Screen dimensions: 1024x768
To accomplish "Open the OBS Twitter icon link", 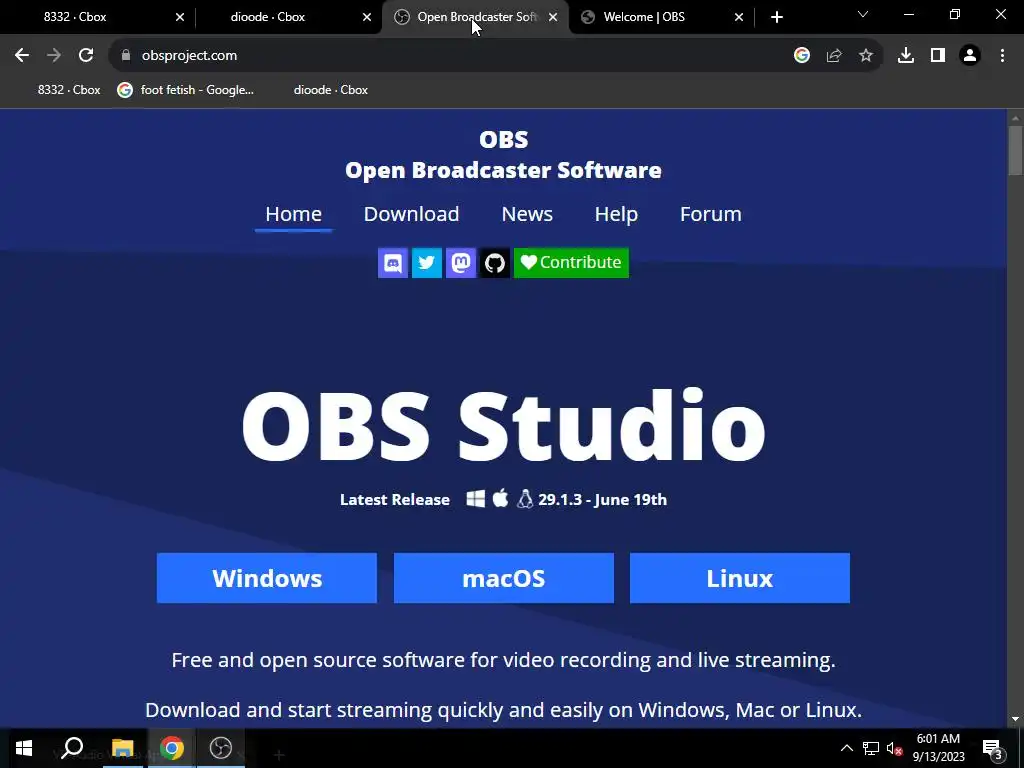I will [x=426, y=263].
